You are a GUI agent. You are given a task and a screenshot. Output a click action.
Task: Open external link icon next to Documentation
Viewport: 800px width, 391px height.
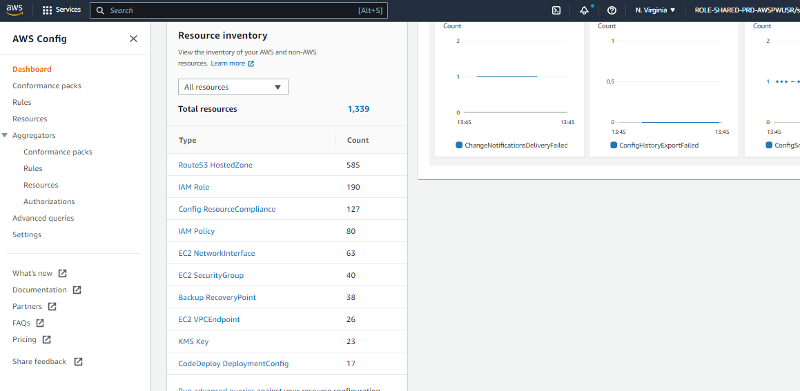pos(77,290)
